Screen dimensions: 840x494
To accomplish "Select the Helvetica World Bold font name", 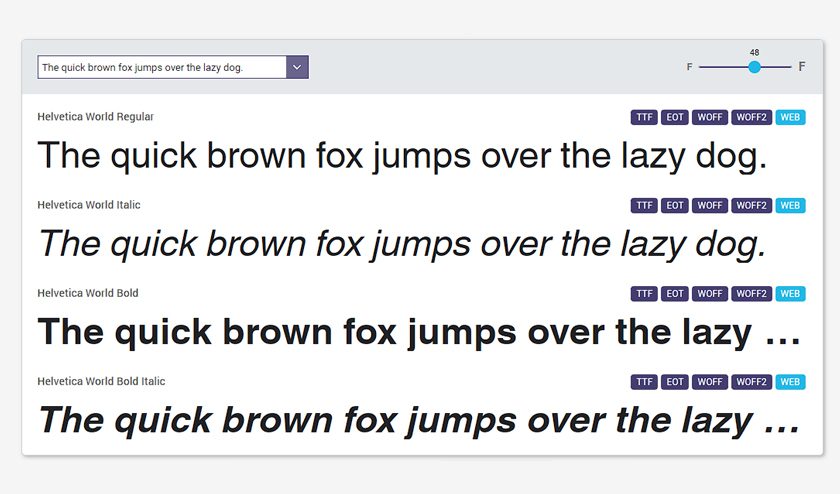I will pos(88,293).
